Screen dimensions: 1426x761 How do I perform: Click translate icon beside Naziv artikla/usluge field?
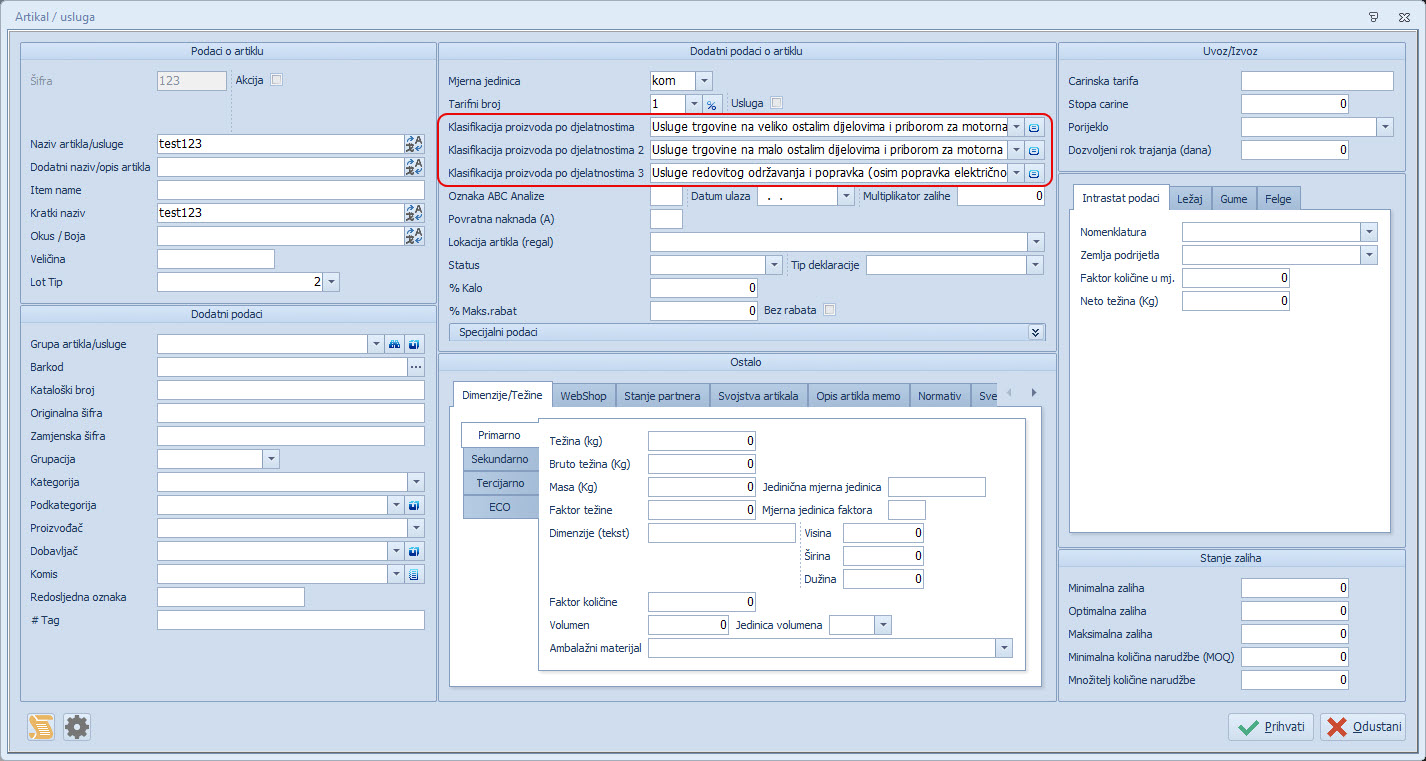[414, 144]
